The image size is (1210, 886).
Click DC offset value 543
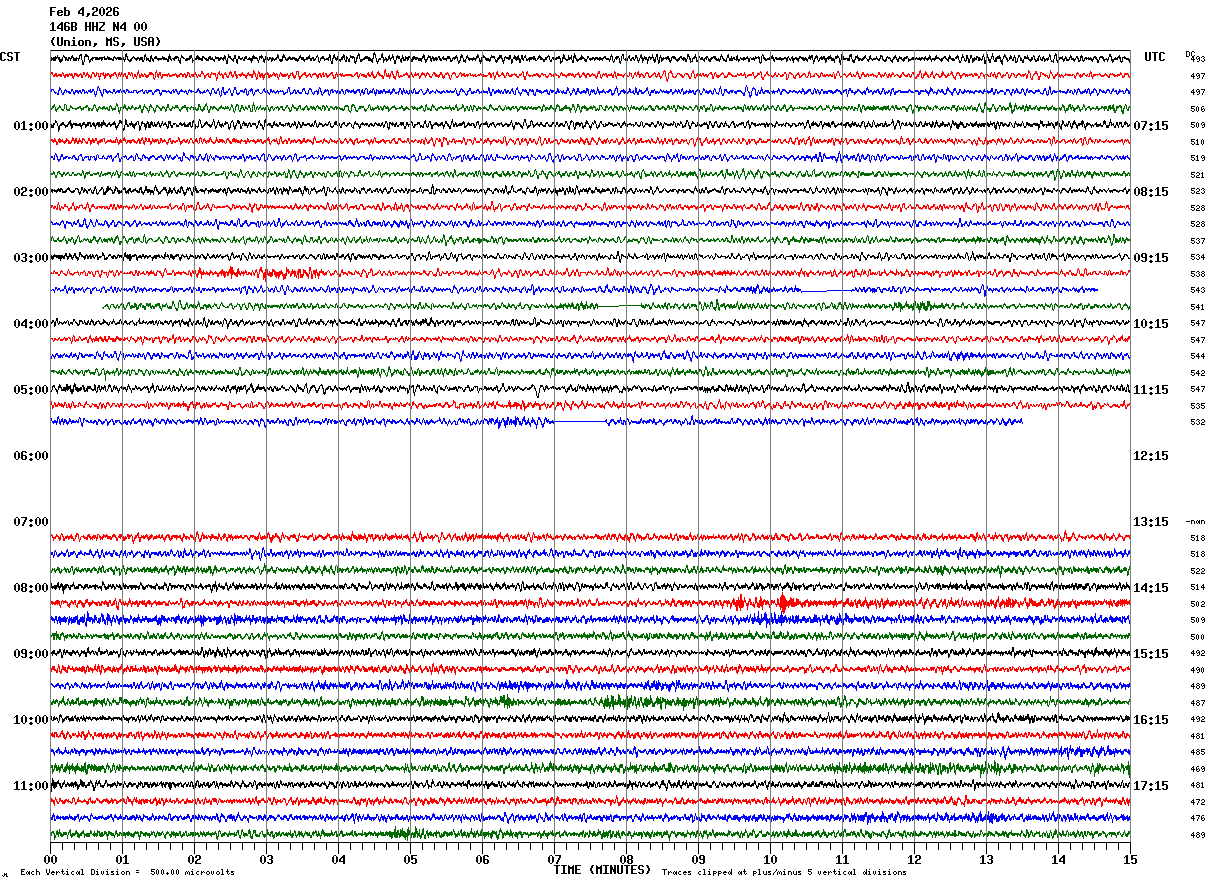[1197, 290]
